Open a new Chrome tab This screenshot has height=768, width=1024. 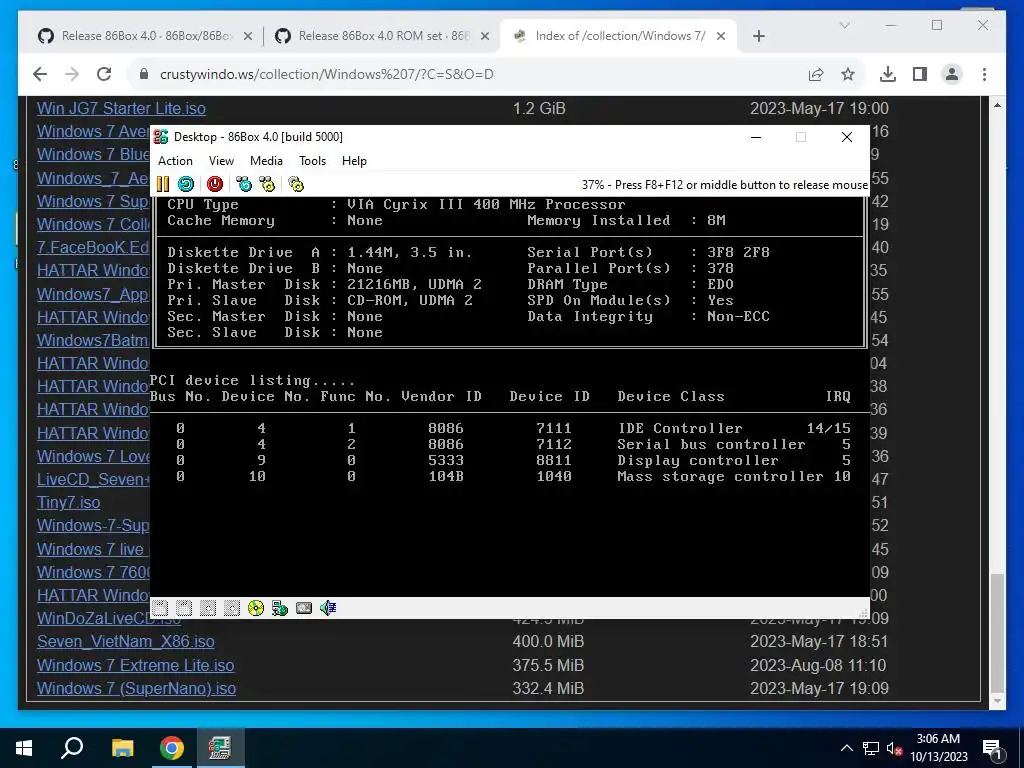pos(759,37)
